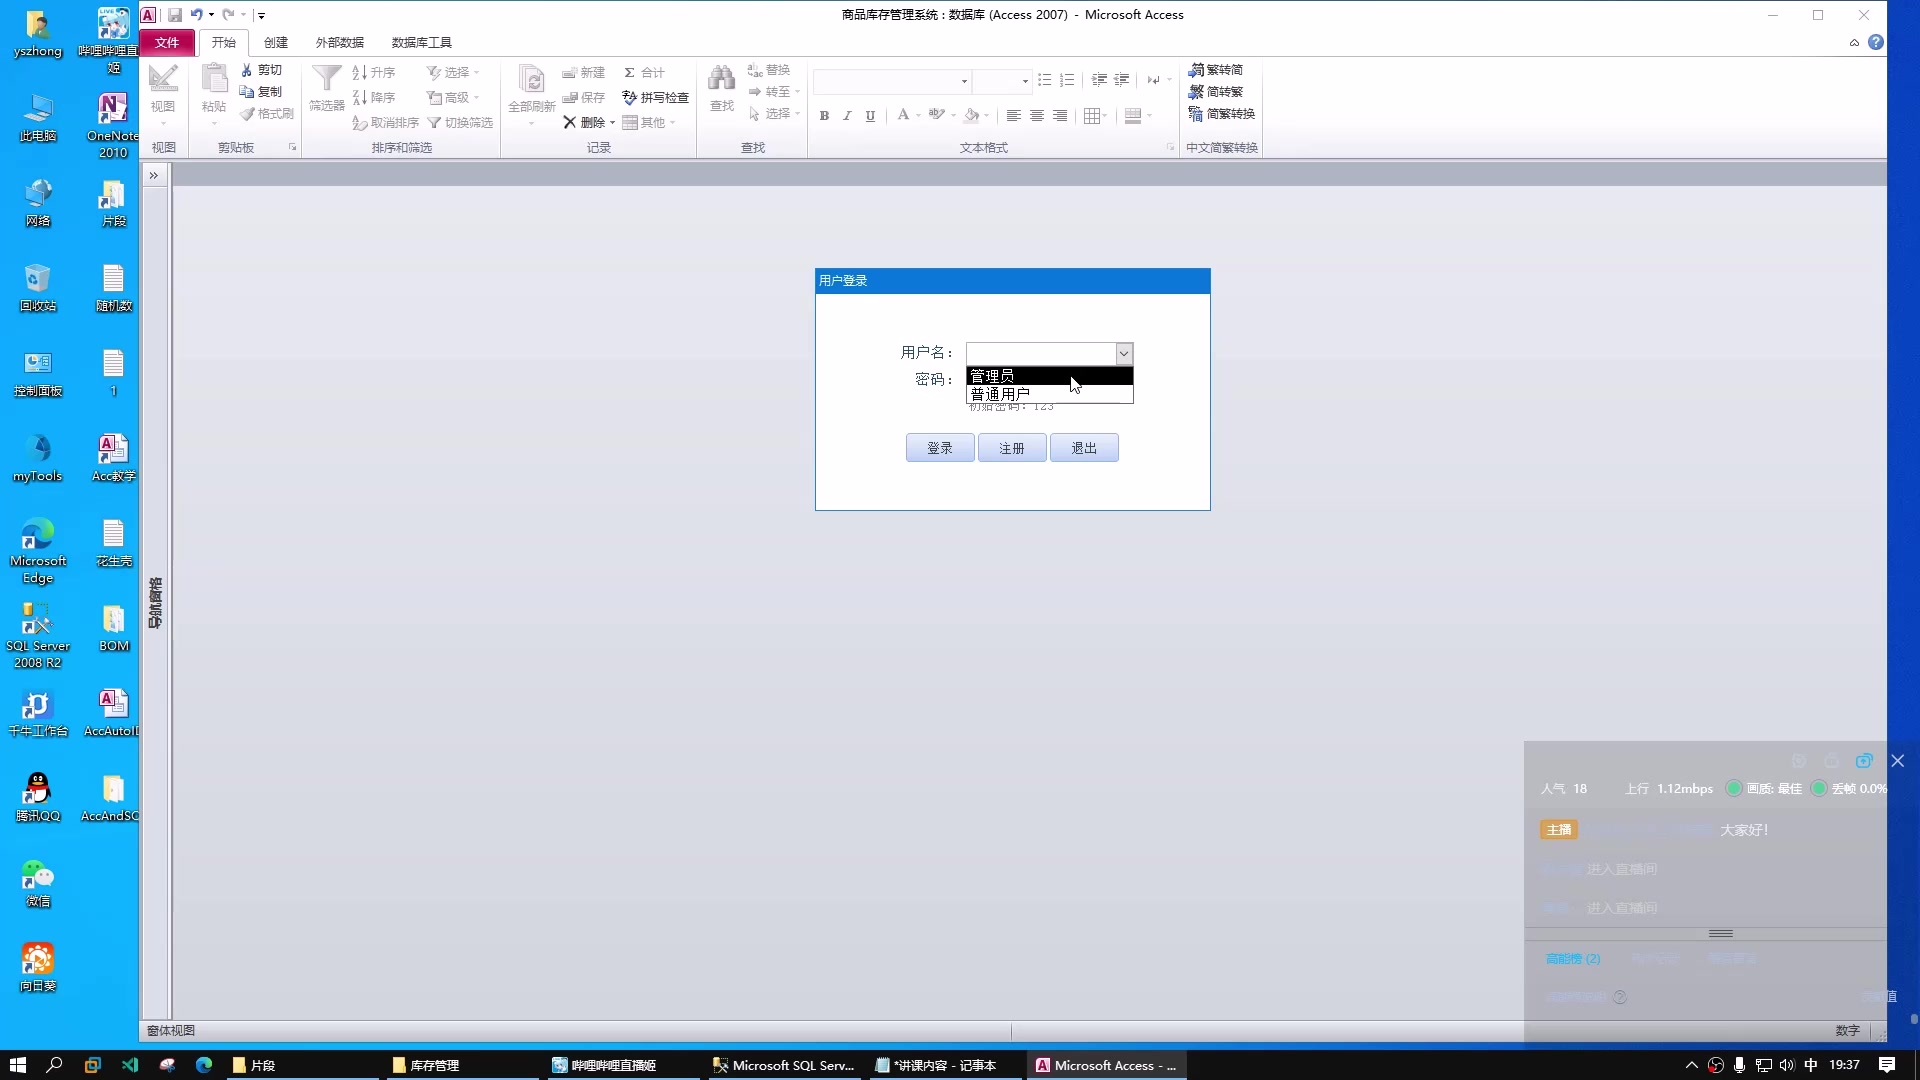Screen dimensions: 1920x1080
Task: Open the Advanced (高级) filter menu
Action: click(453, 97)
